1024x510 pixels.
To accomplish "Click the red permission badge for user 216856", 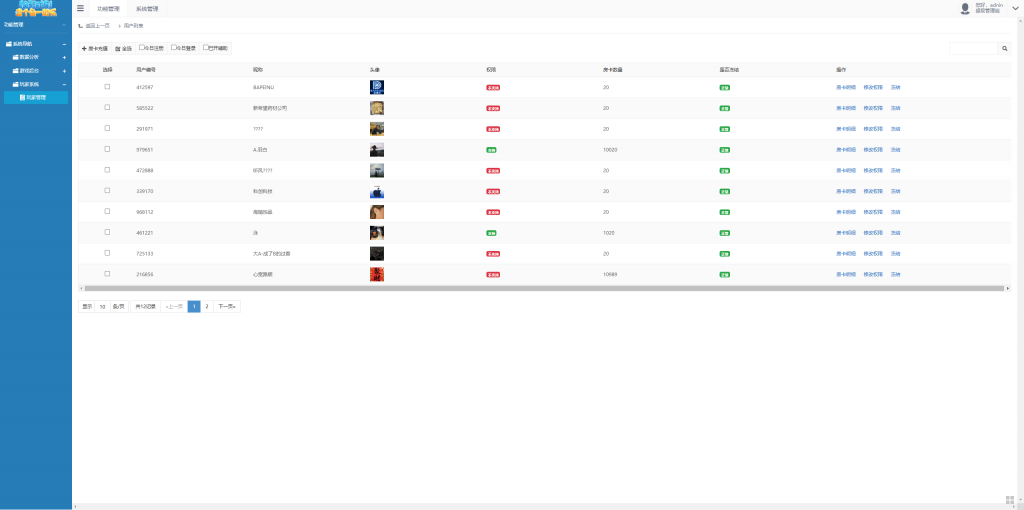I will [493, 273].
